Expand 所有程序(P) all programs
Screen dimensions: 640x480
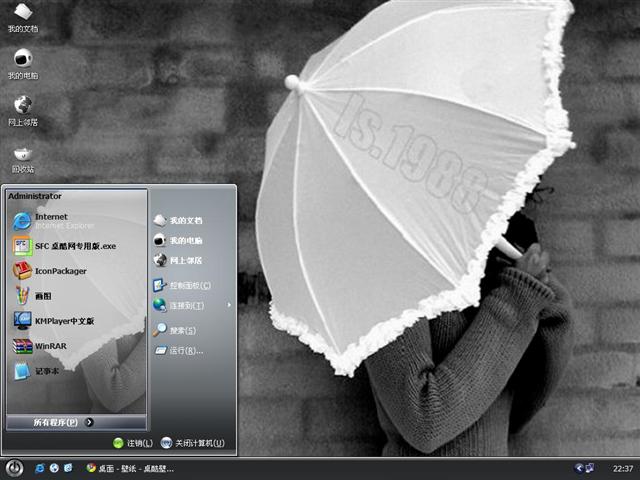tap(76, 422)
